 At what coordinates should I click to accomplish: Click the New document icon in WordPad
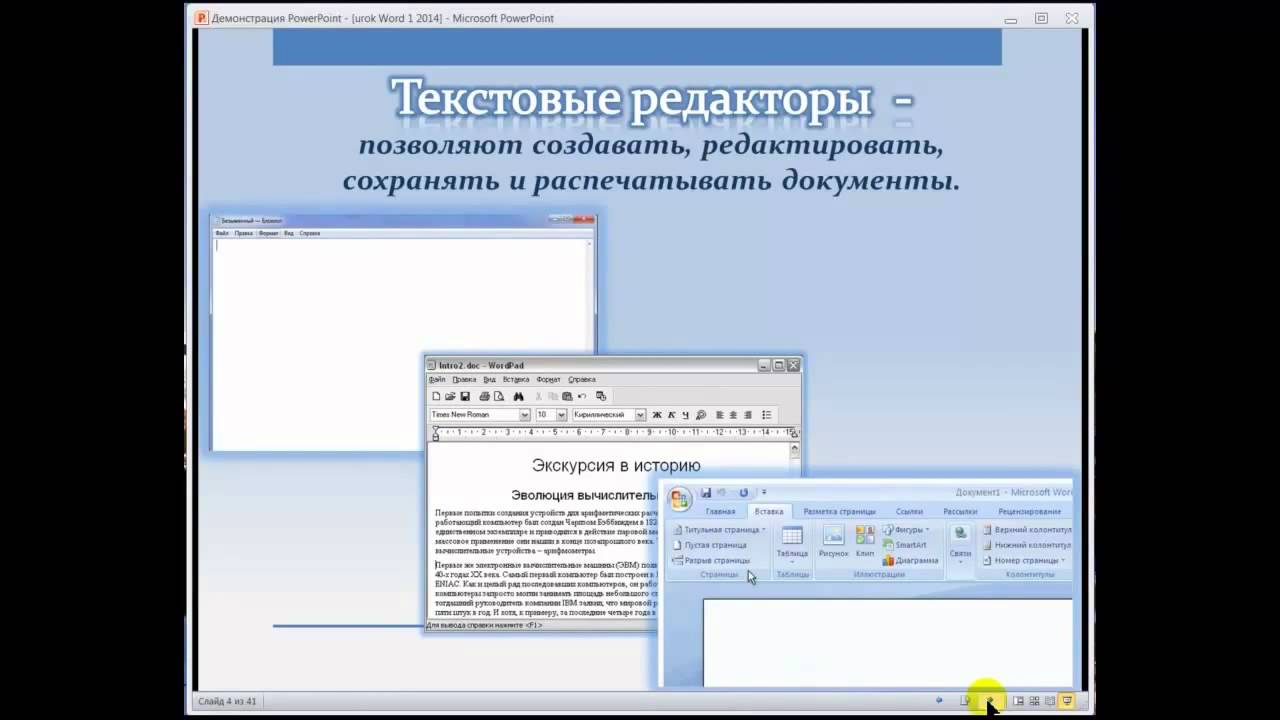point(436,396)
